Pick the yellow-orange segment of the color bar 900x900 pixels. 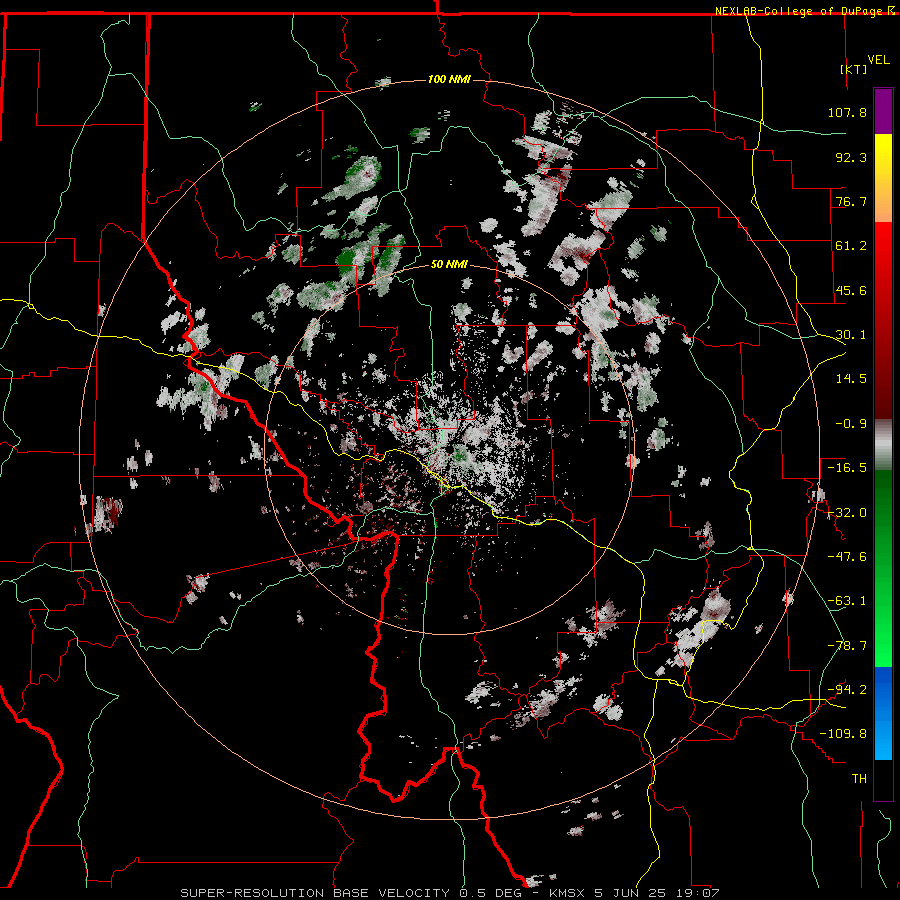point(883,178)
